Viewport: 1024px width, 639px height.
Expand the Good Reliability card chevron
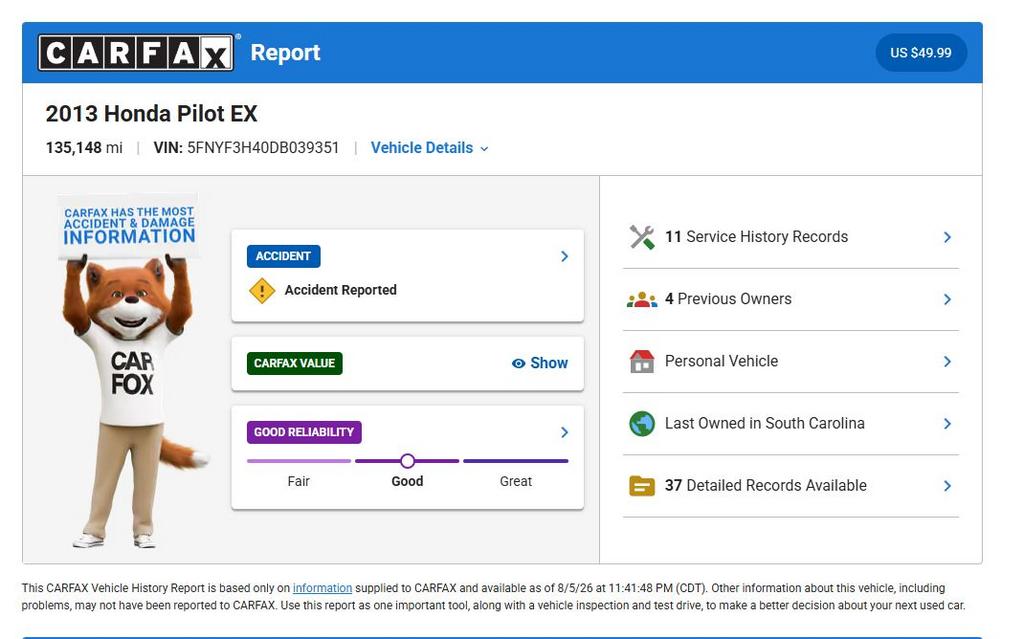(564, 432)
